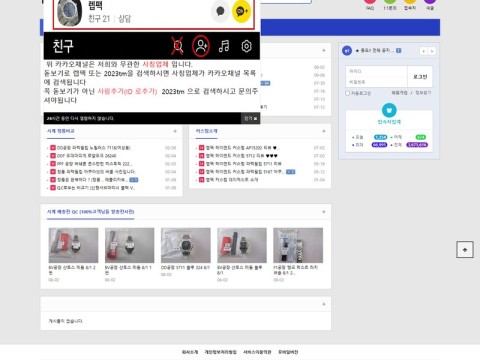
Task: Select the 커스텀소개 tab header
Action: click(206, 131)
